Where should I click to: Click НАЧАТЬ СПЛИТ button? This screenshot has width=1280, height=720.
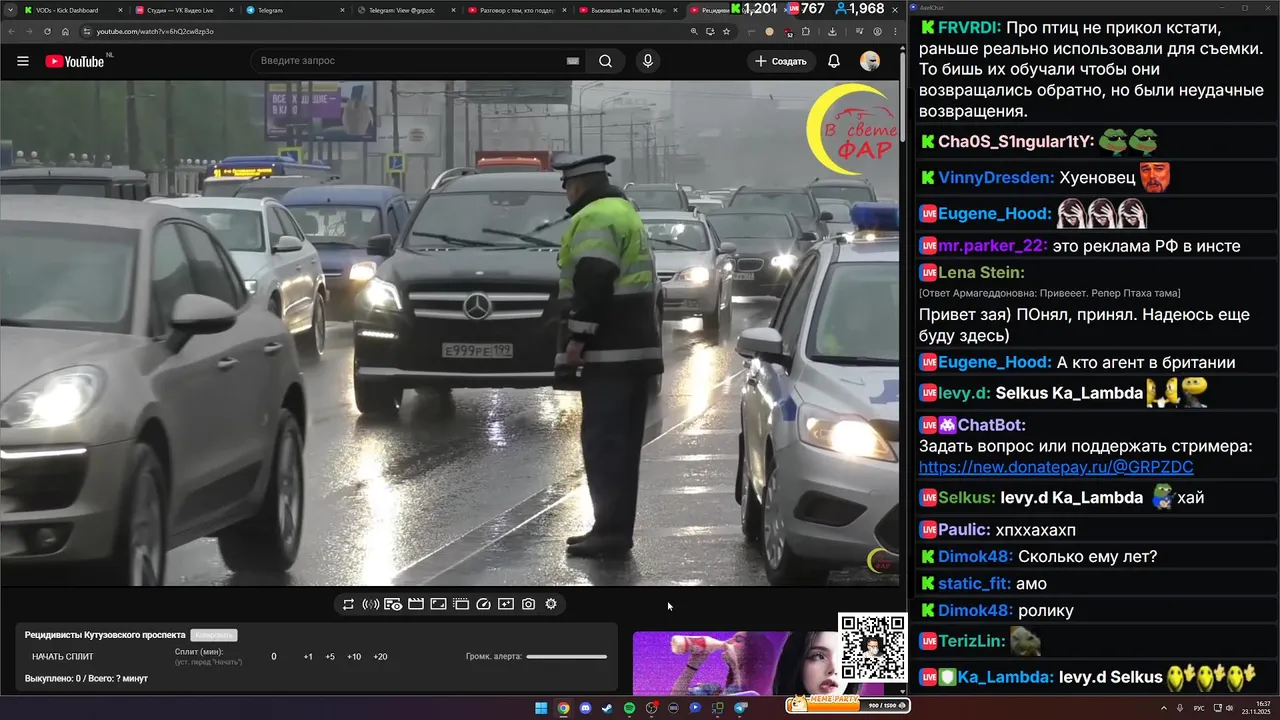[62, 657]
